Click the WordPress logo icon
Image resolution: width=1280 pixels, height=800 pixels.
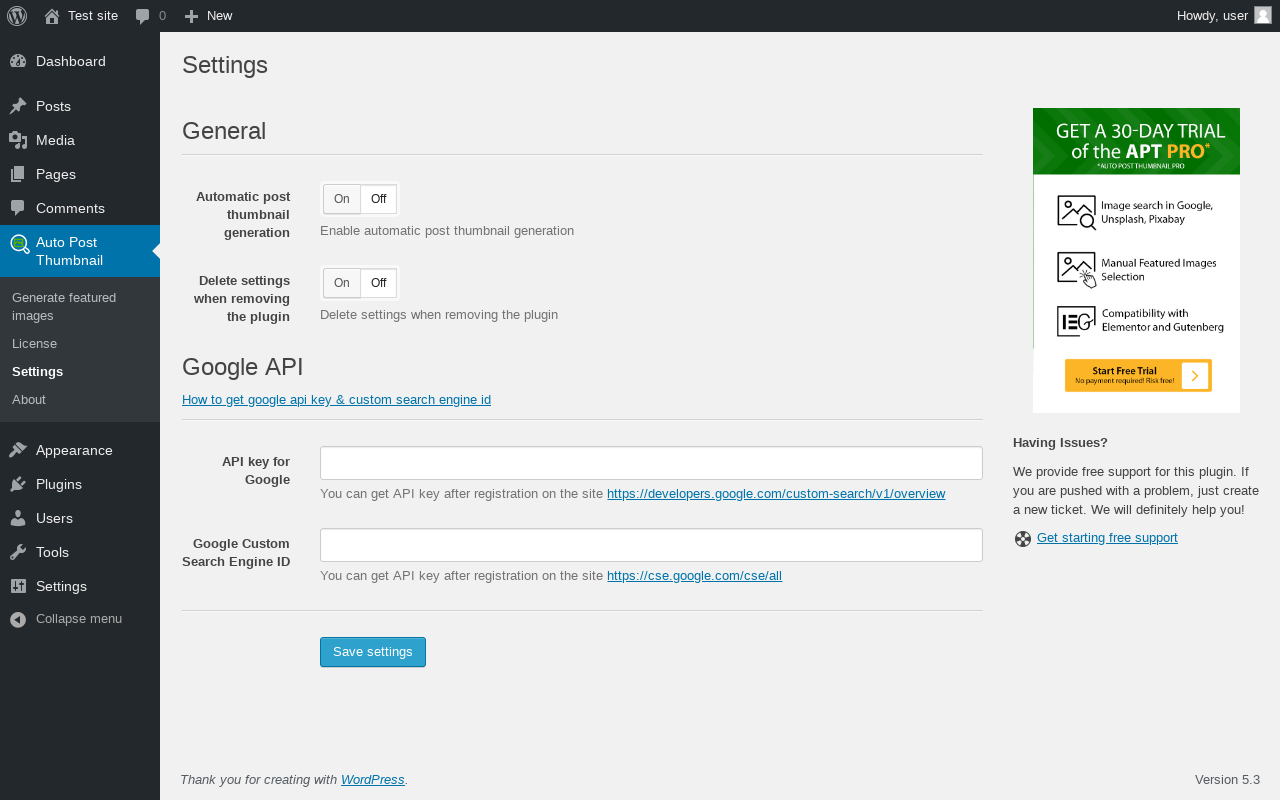click(x=17, y=16)
